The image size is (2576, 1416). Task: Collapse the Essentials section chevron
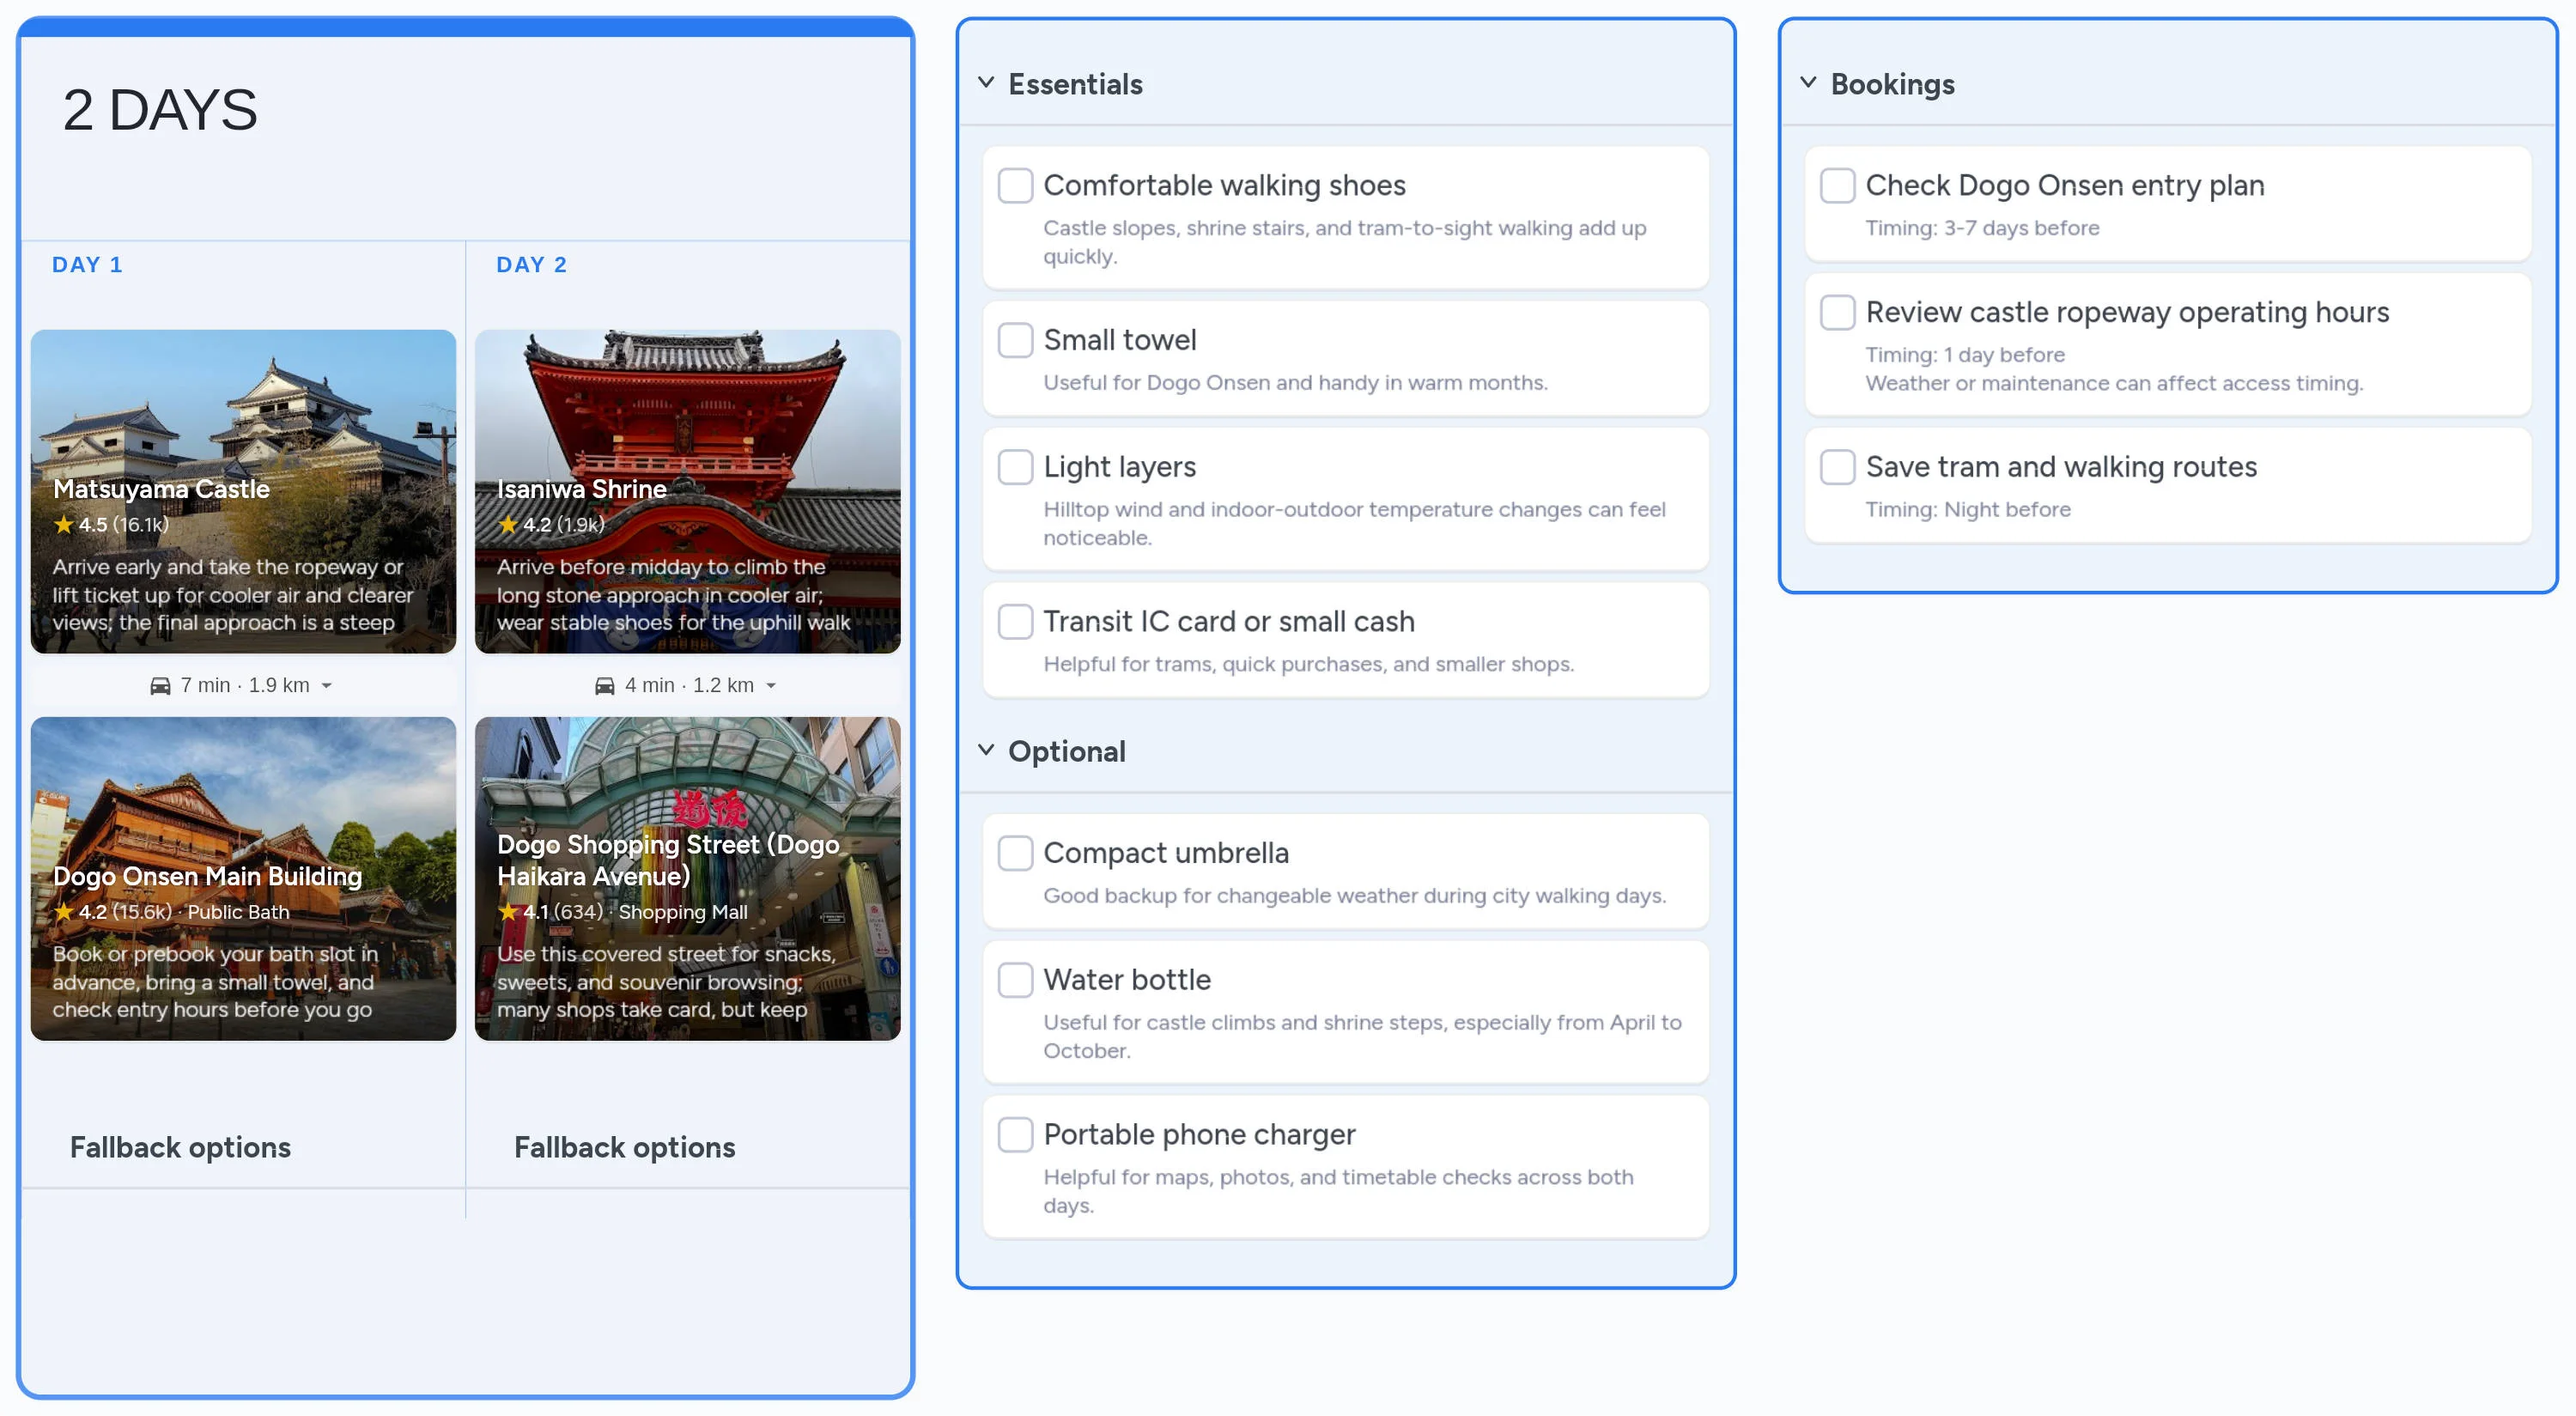pos(986,83)
